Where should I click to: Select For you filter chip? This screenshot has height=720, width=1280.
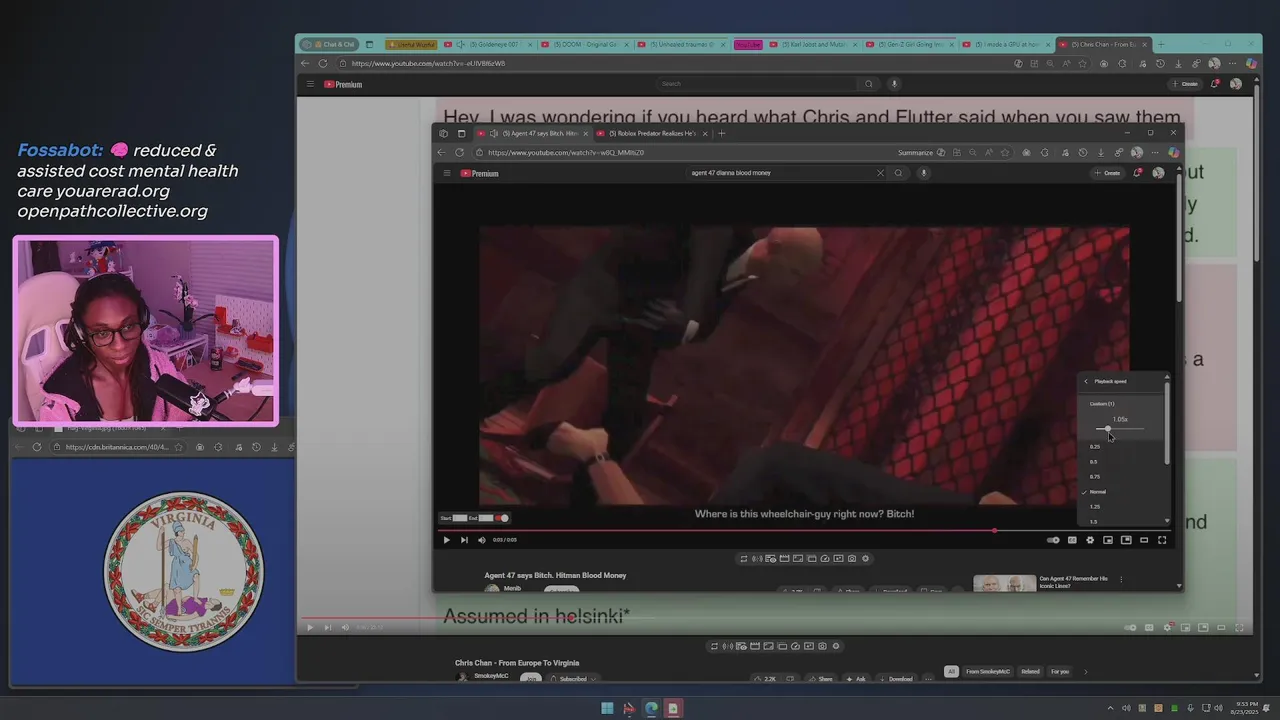[x=1060, y=672]
